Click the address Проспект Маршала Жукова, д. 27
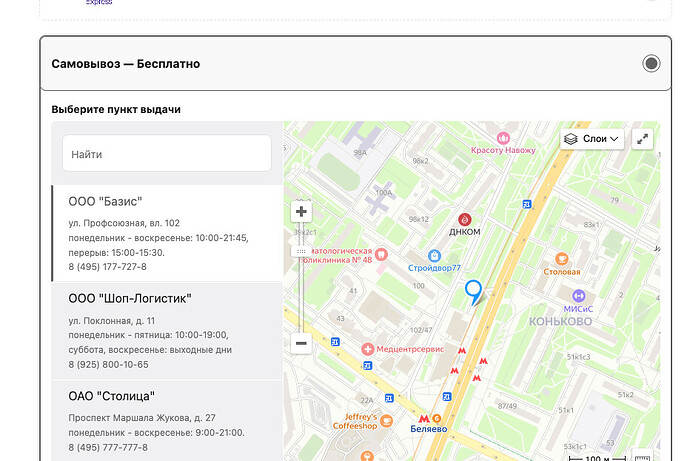Image resolution: width=690 pixels, height=461 pixels. pos(142,417)
